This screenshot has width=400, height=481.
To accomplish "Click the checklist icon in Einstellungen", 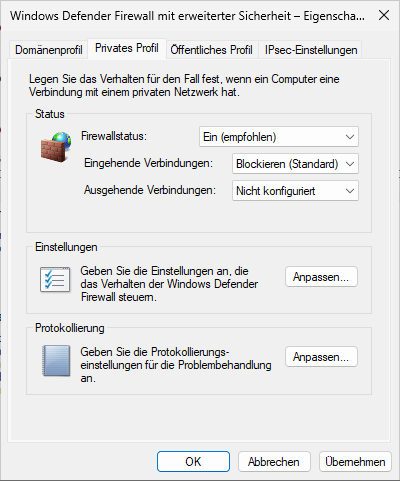I will [x=55, y=280].
